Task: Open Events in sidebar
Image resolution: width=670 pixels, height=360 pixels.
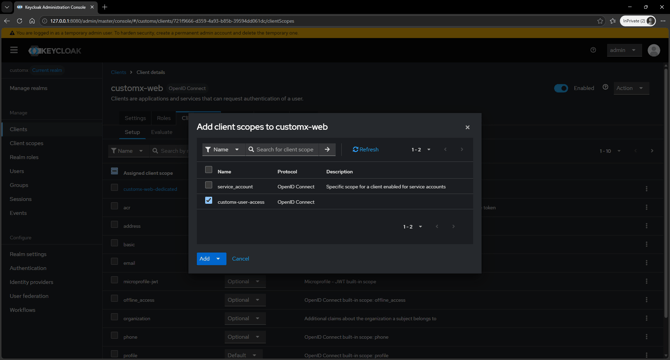Action: pos(18,213)
